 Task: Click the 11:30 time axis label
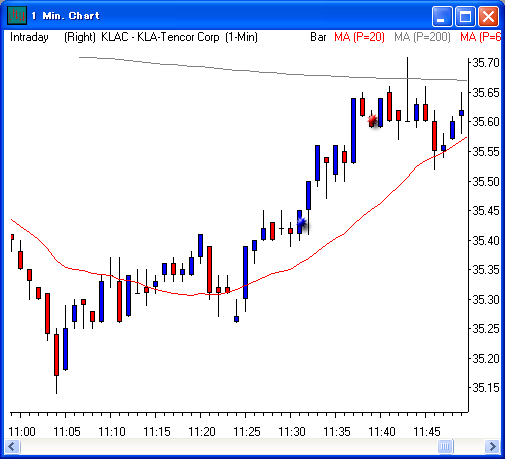point(292,432)
